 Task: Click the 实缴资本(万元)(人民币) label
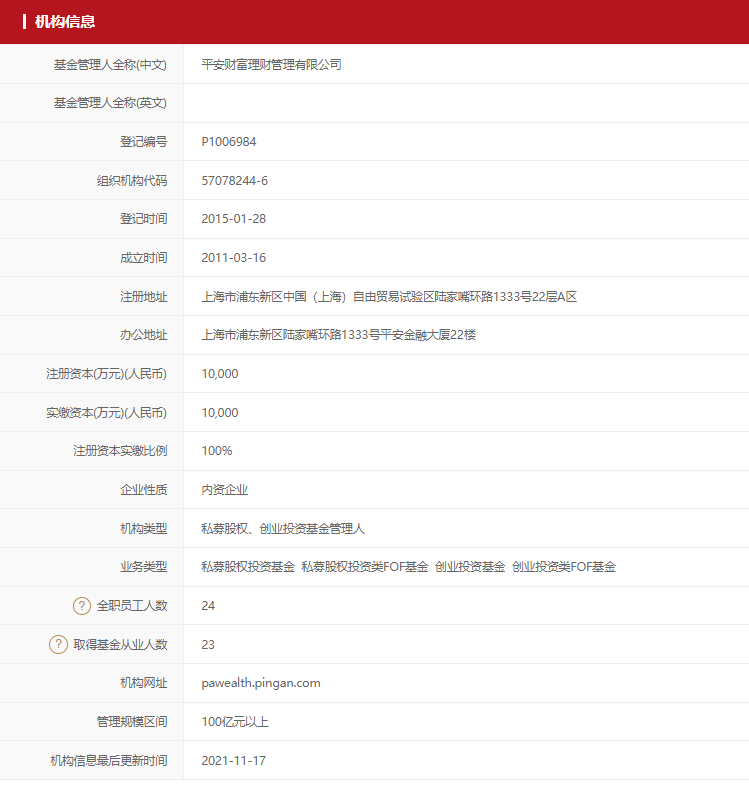[106, 413]
